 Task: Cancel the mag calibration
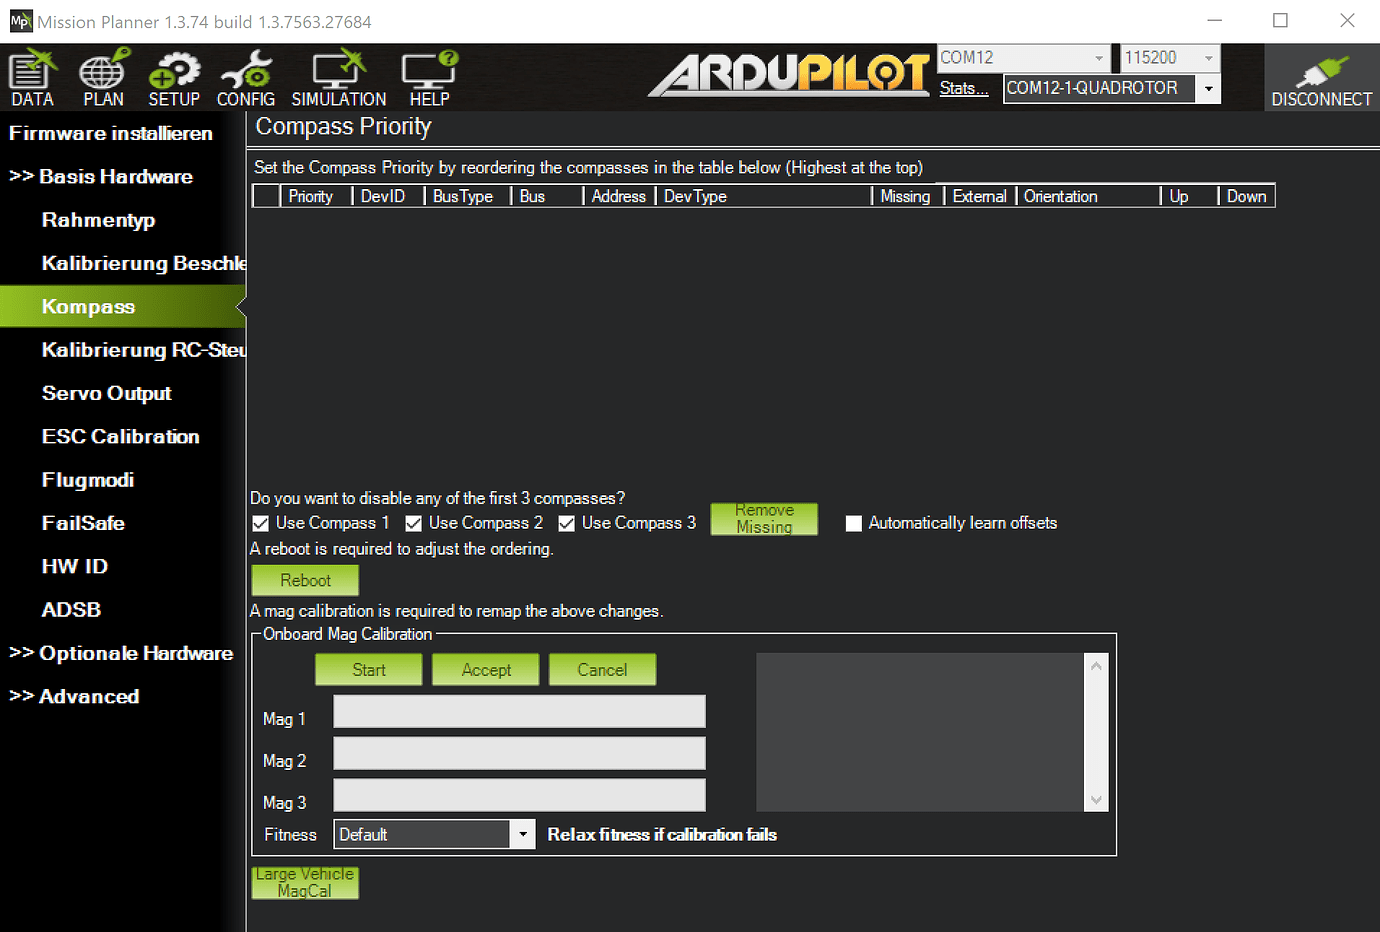602,670
